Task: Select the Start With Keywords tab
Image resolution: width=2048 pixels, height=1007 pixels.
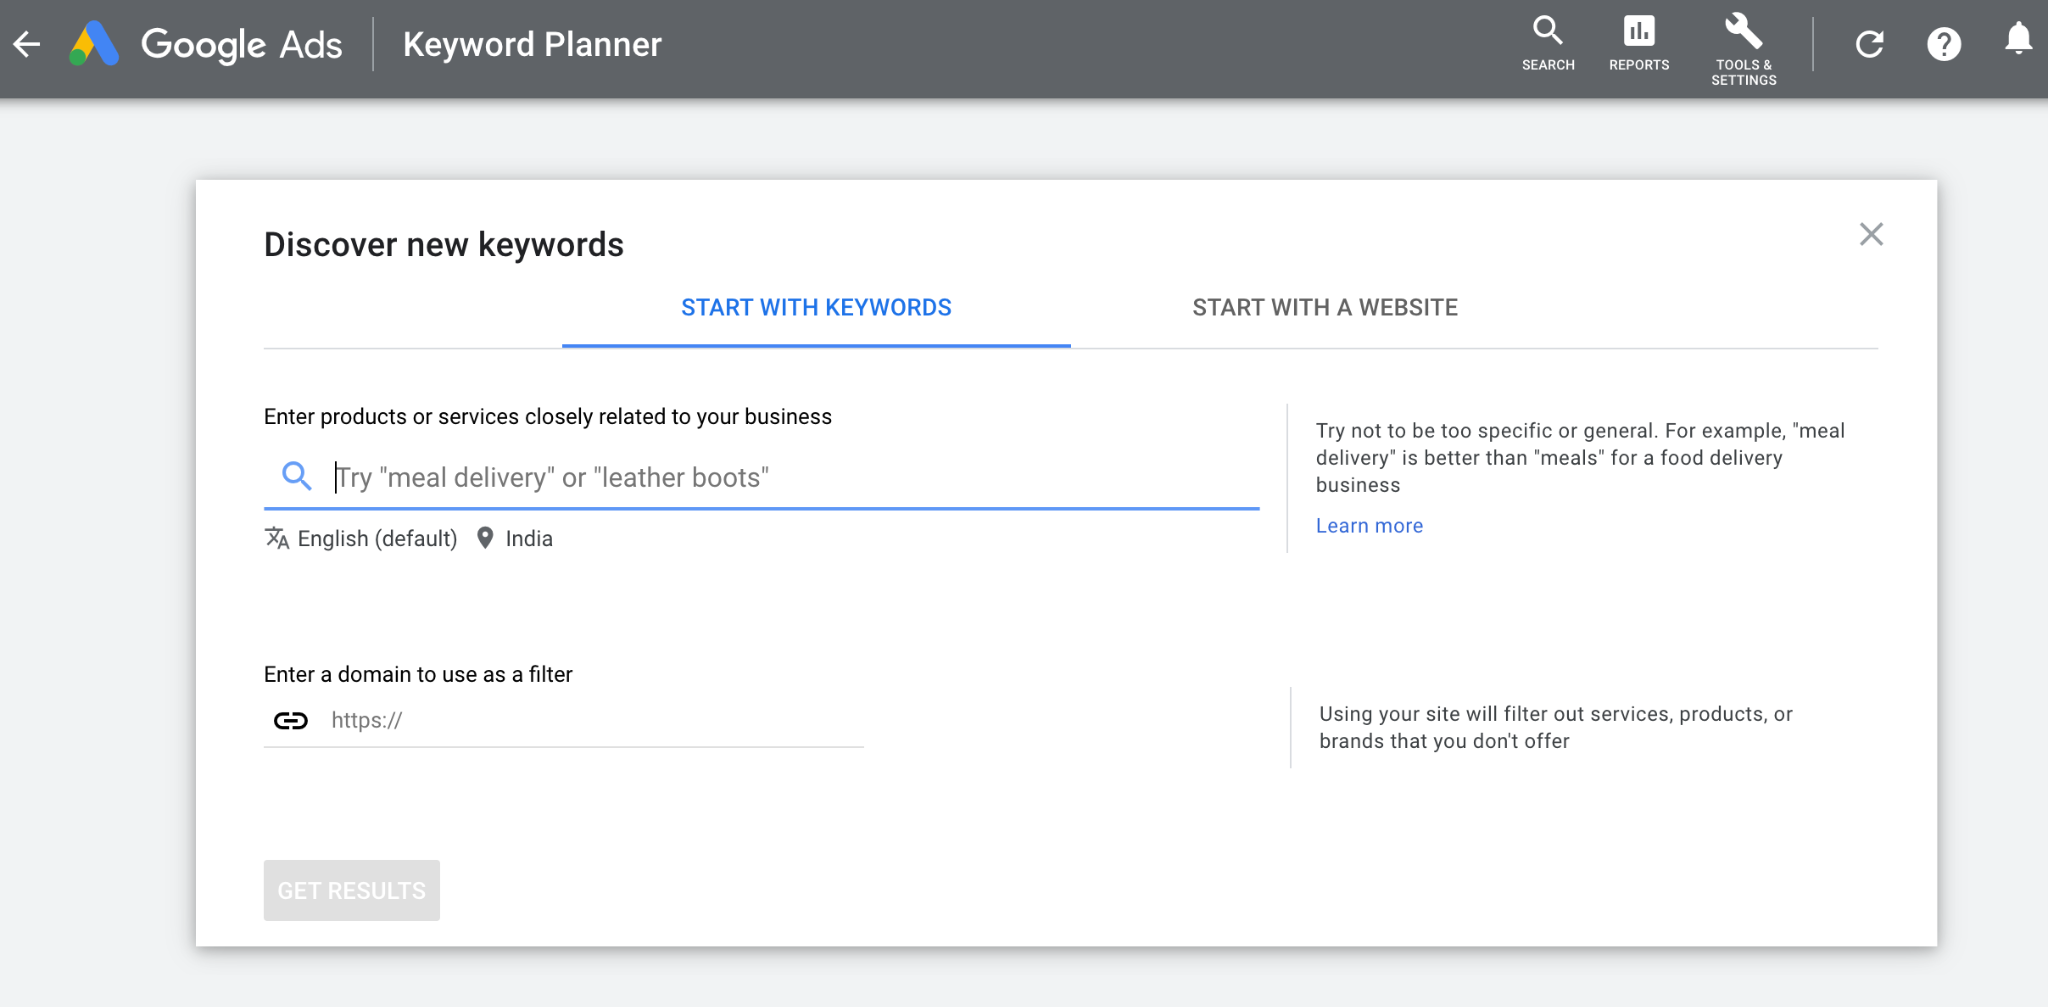Action: [x=816, y=308]
